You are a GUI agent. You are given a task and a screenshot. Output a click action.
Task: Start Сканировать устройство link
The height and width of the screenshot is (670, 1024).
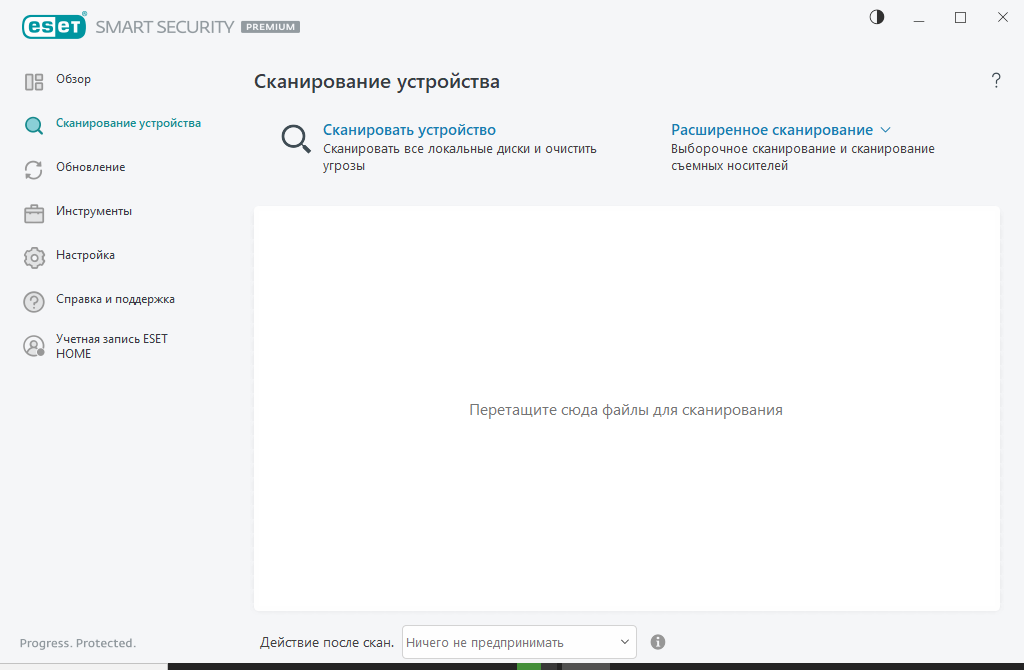409,130
